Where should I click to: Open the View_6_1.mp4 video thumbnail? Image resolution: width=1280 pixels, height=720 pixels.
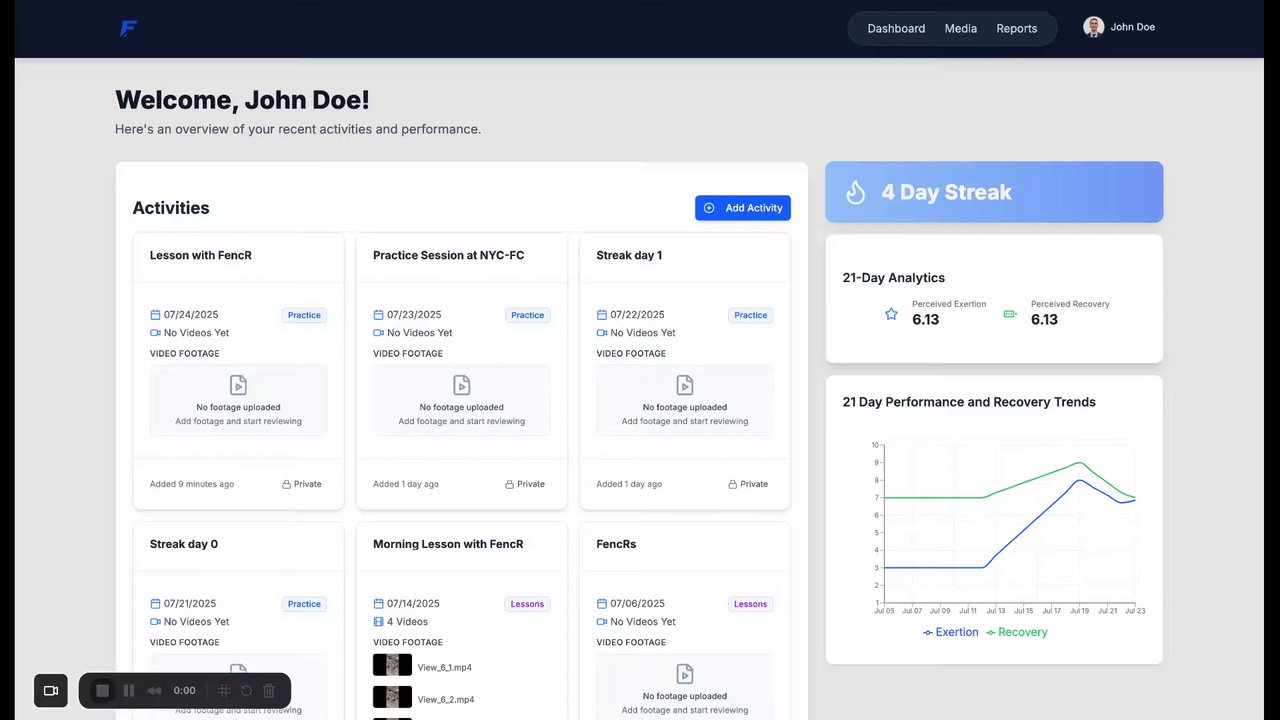392,666
